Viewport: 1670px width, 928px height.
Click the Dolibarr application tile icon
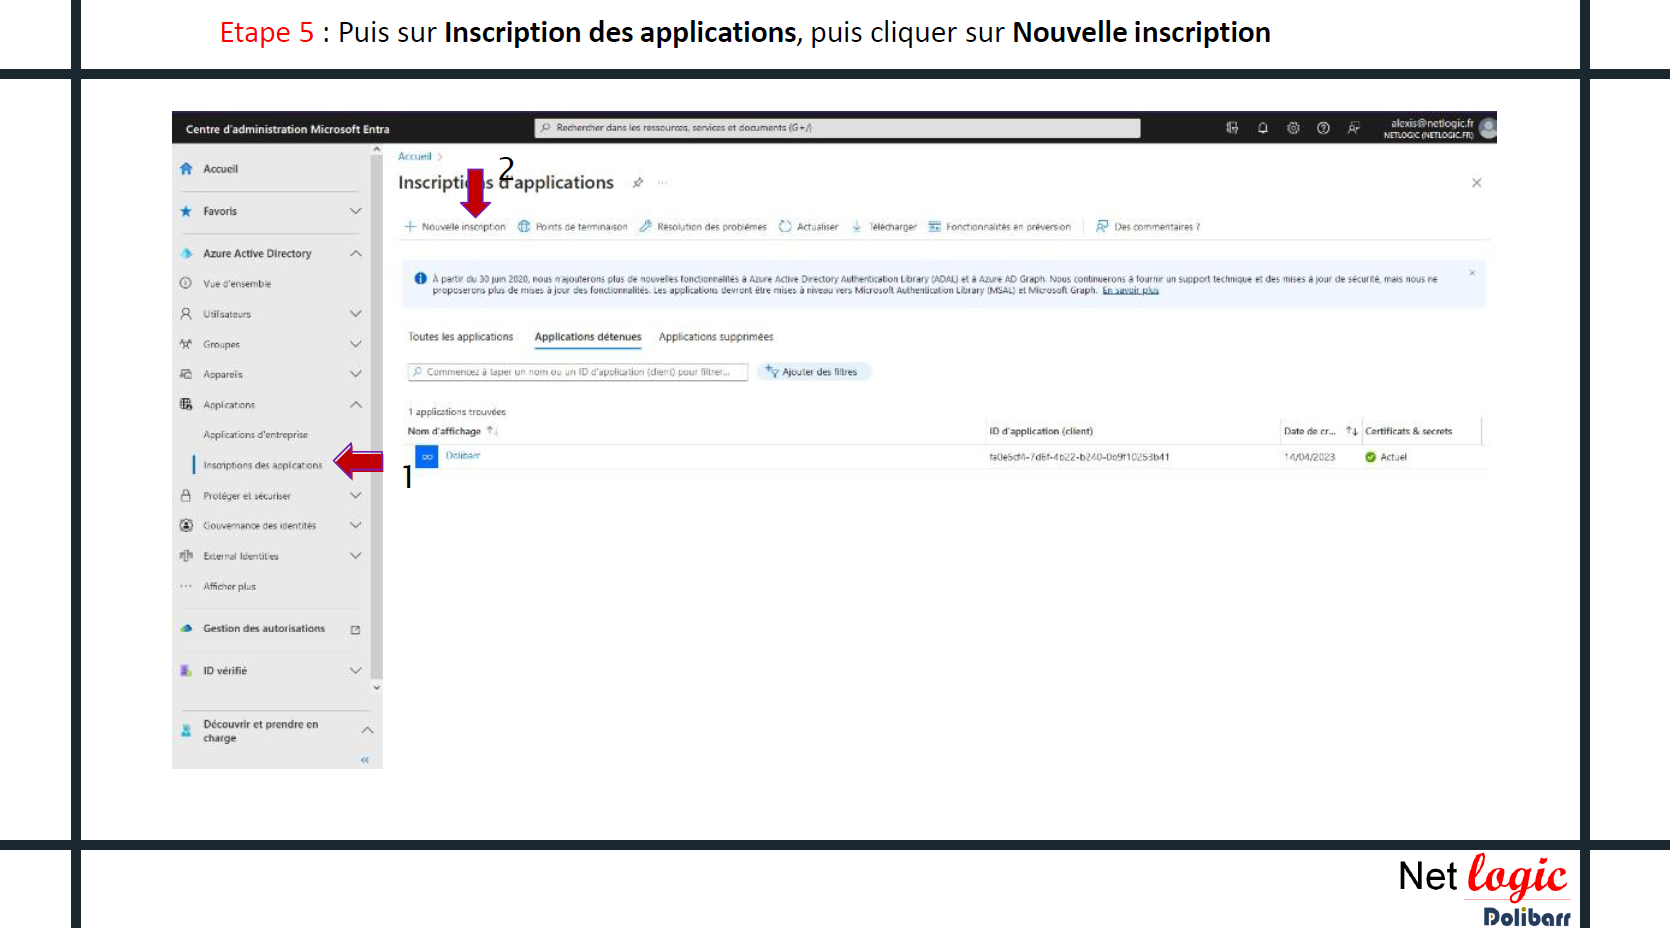click(x=427, y=457)
